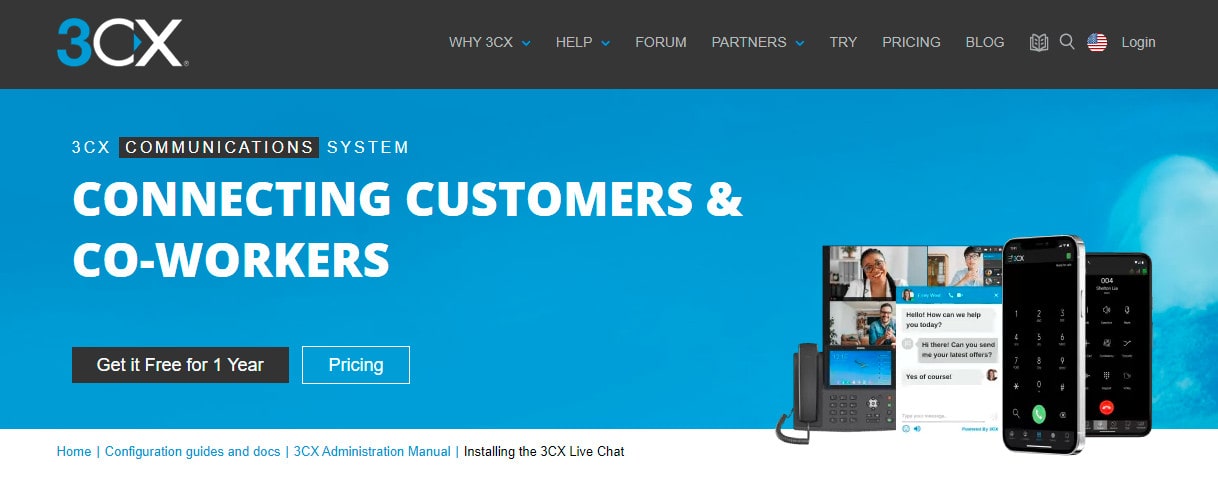Image resolution: width=1218 pixels, height=481 pixels.
Task: Click the live chat window image
Action: coord(949,361)
